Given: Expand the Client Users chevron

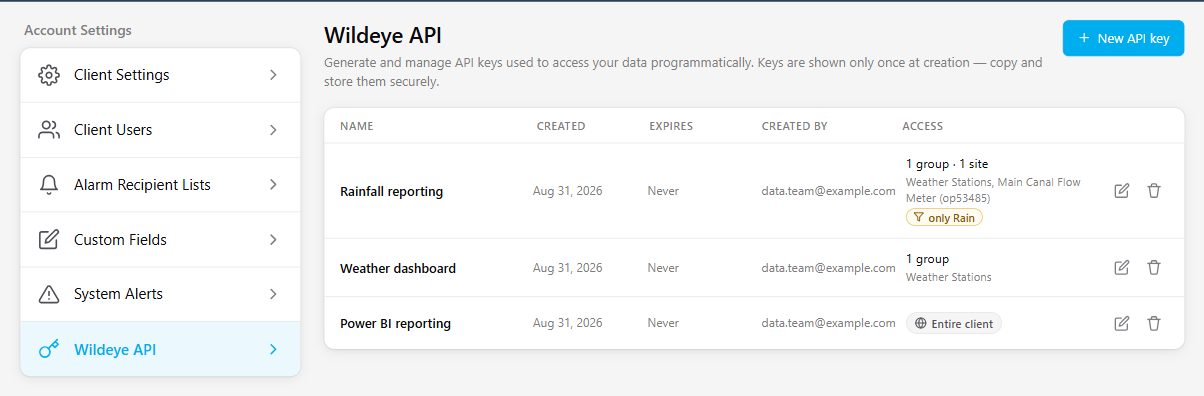Looking at the screenshot, I should pos(273,130).
